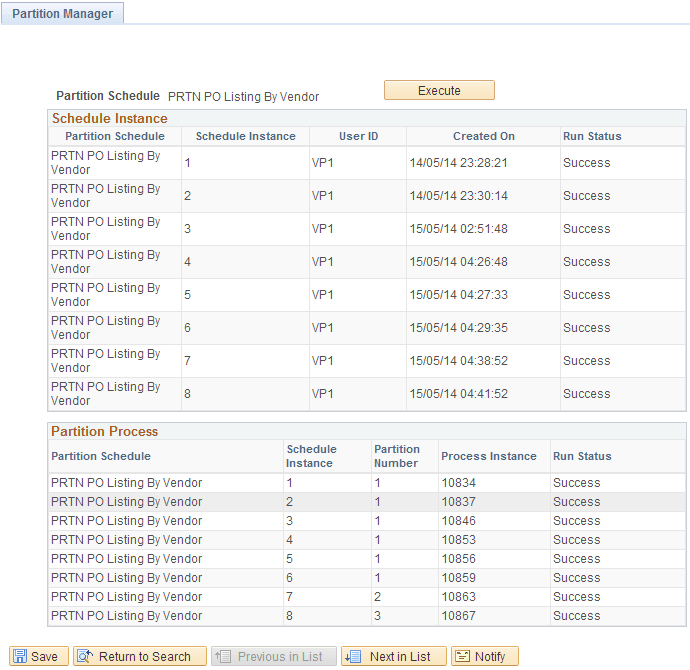Click process instance 10859
The image size is (690, 670).
(459, 578)
